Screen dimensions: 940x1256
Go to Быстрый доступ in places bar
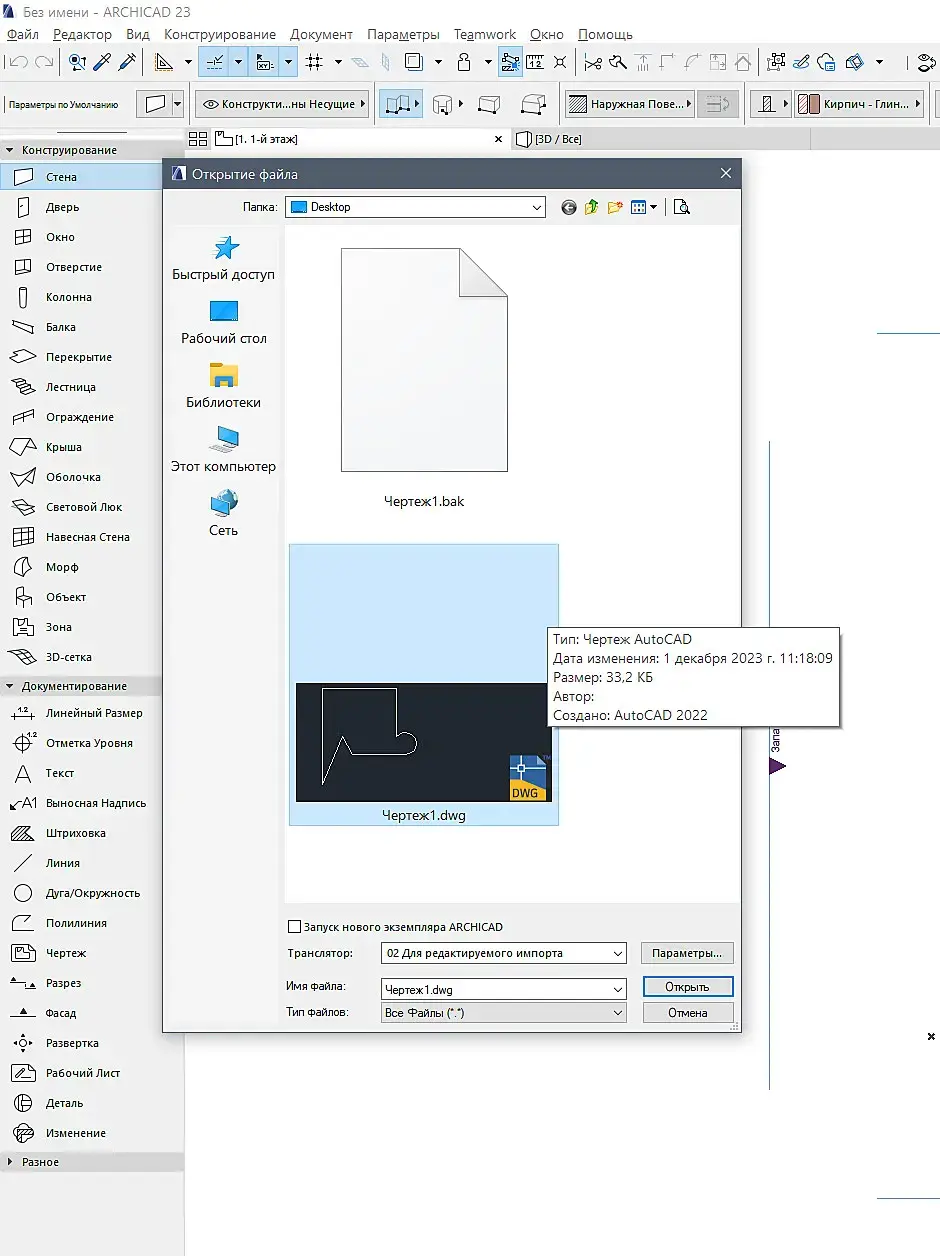(223, 258)
